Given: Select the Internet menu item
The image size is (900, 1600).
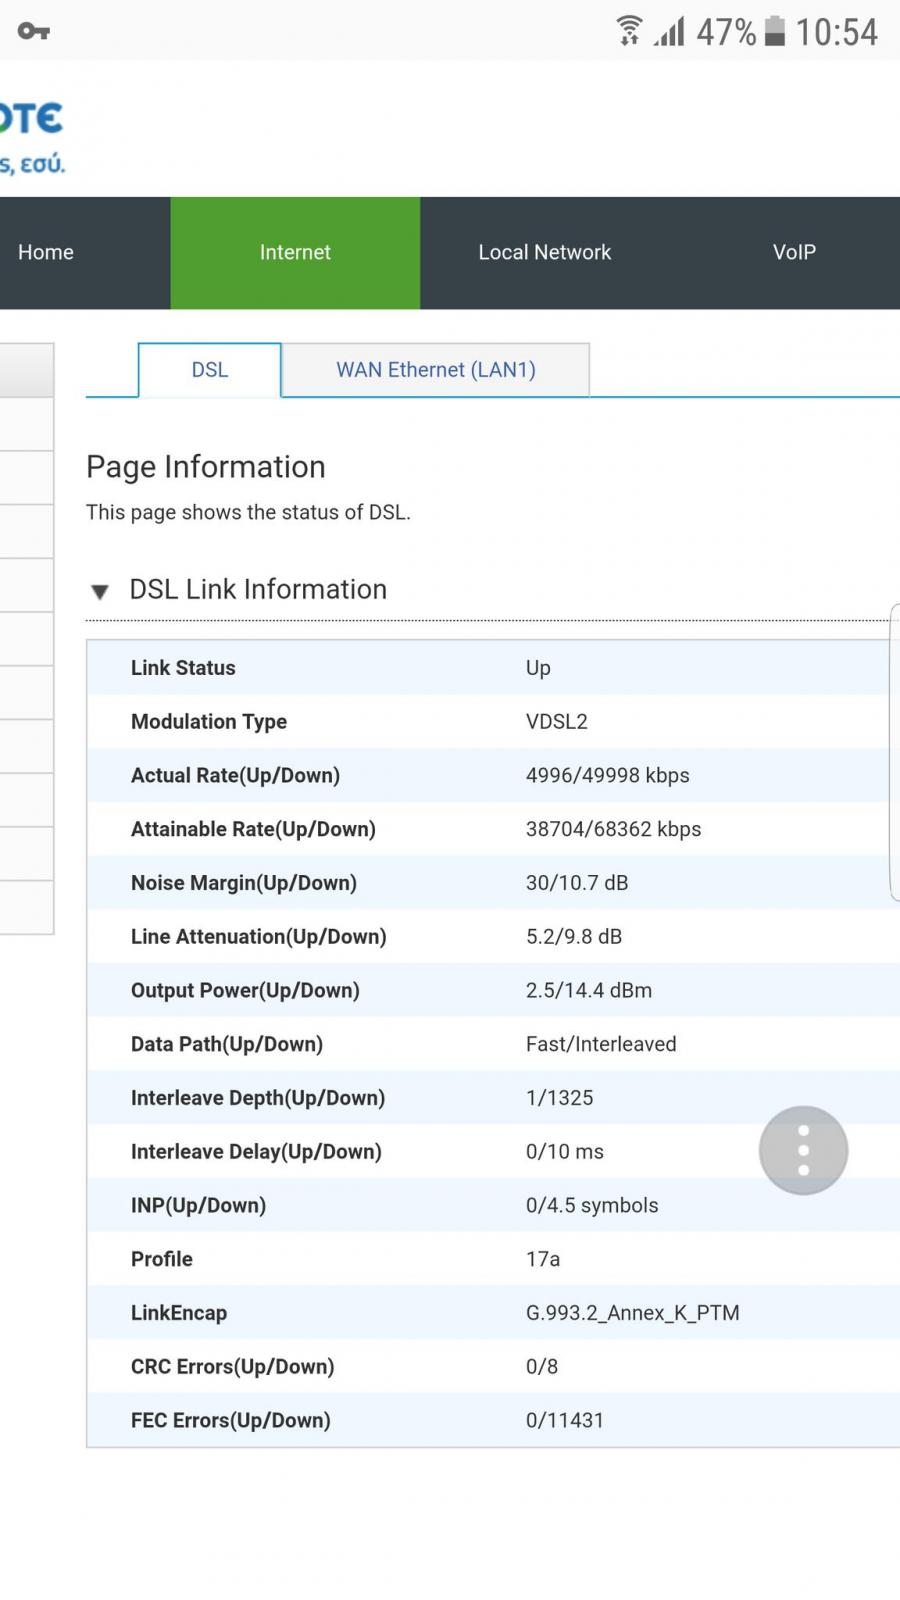Looking at the screenshot, I should click(x=295, y=252).
